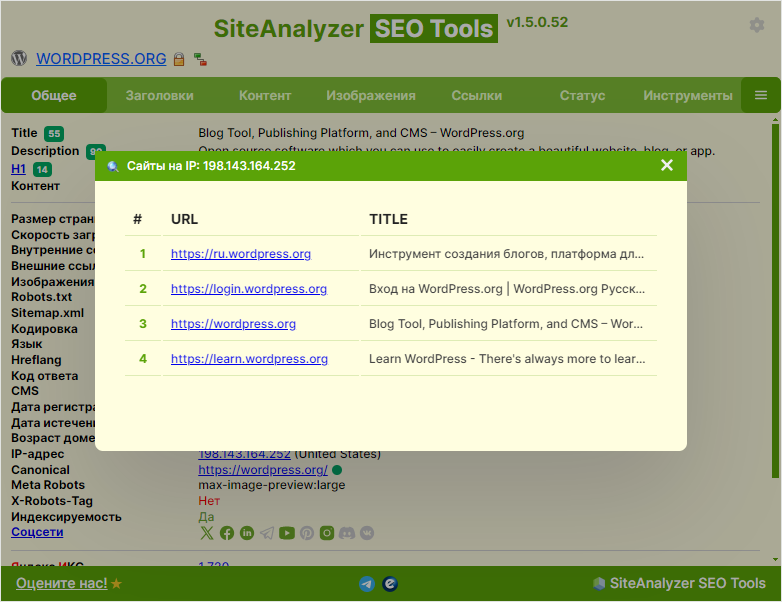Click the TITLE column header
This screenshot has height=602, width=782.
click(389, 219)
